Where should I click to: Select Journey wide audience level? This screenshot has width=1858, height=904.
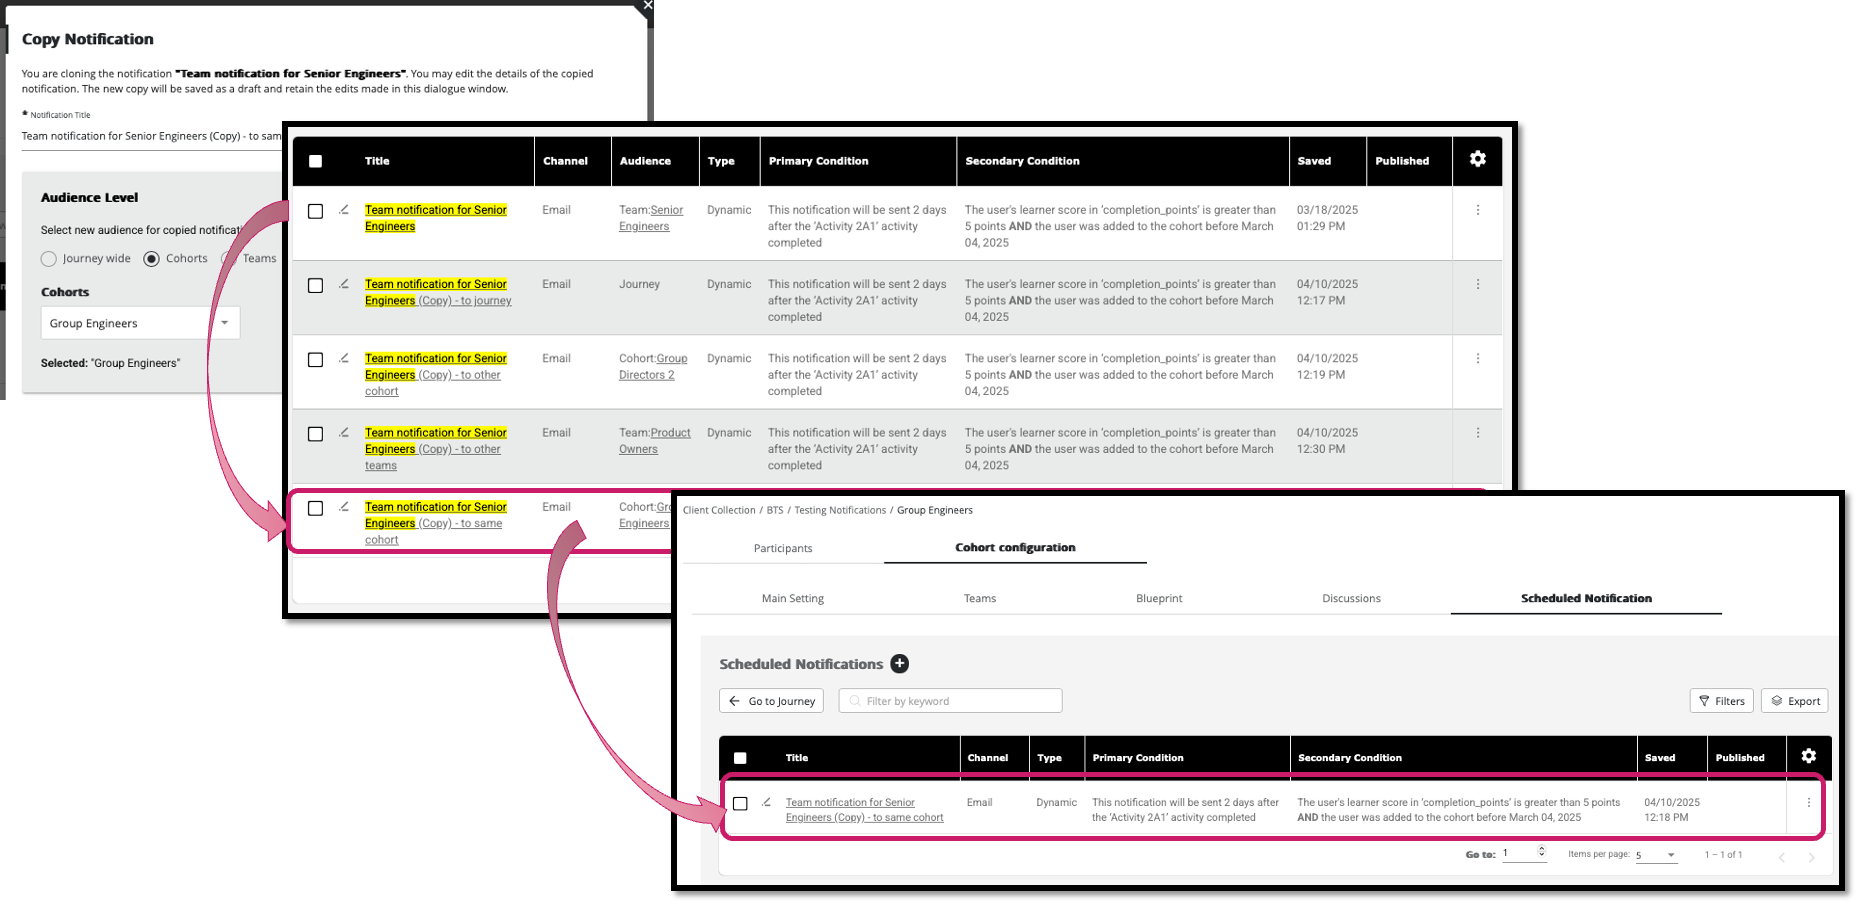point(48,259)
